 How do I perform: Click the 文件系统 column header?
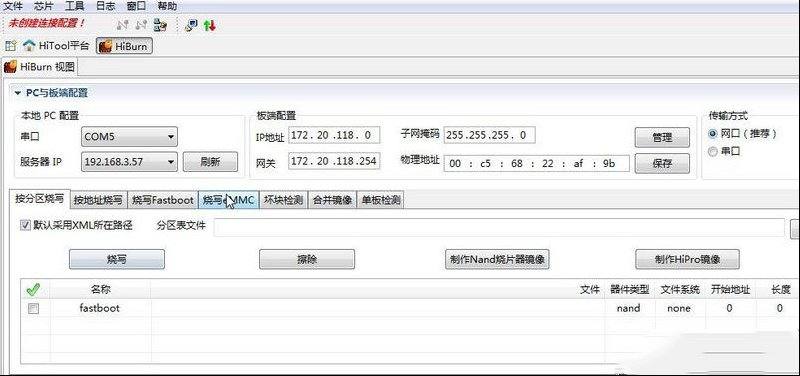point(680,290)
